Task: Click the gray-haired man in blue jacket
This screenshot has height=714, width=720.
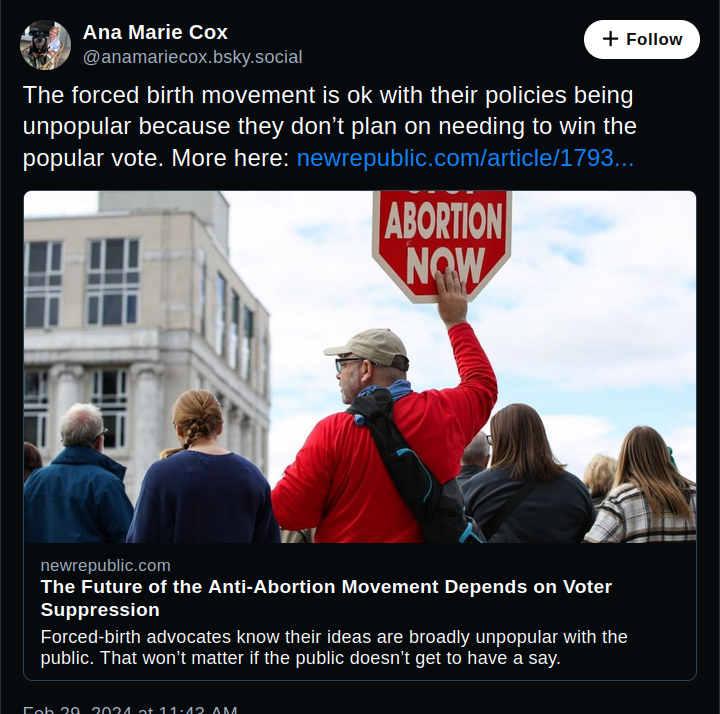Action: [x=78, y=480]
